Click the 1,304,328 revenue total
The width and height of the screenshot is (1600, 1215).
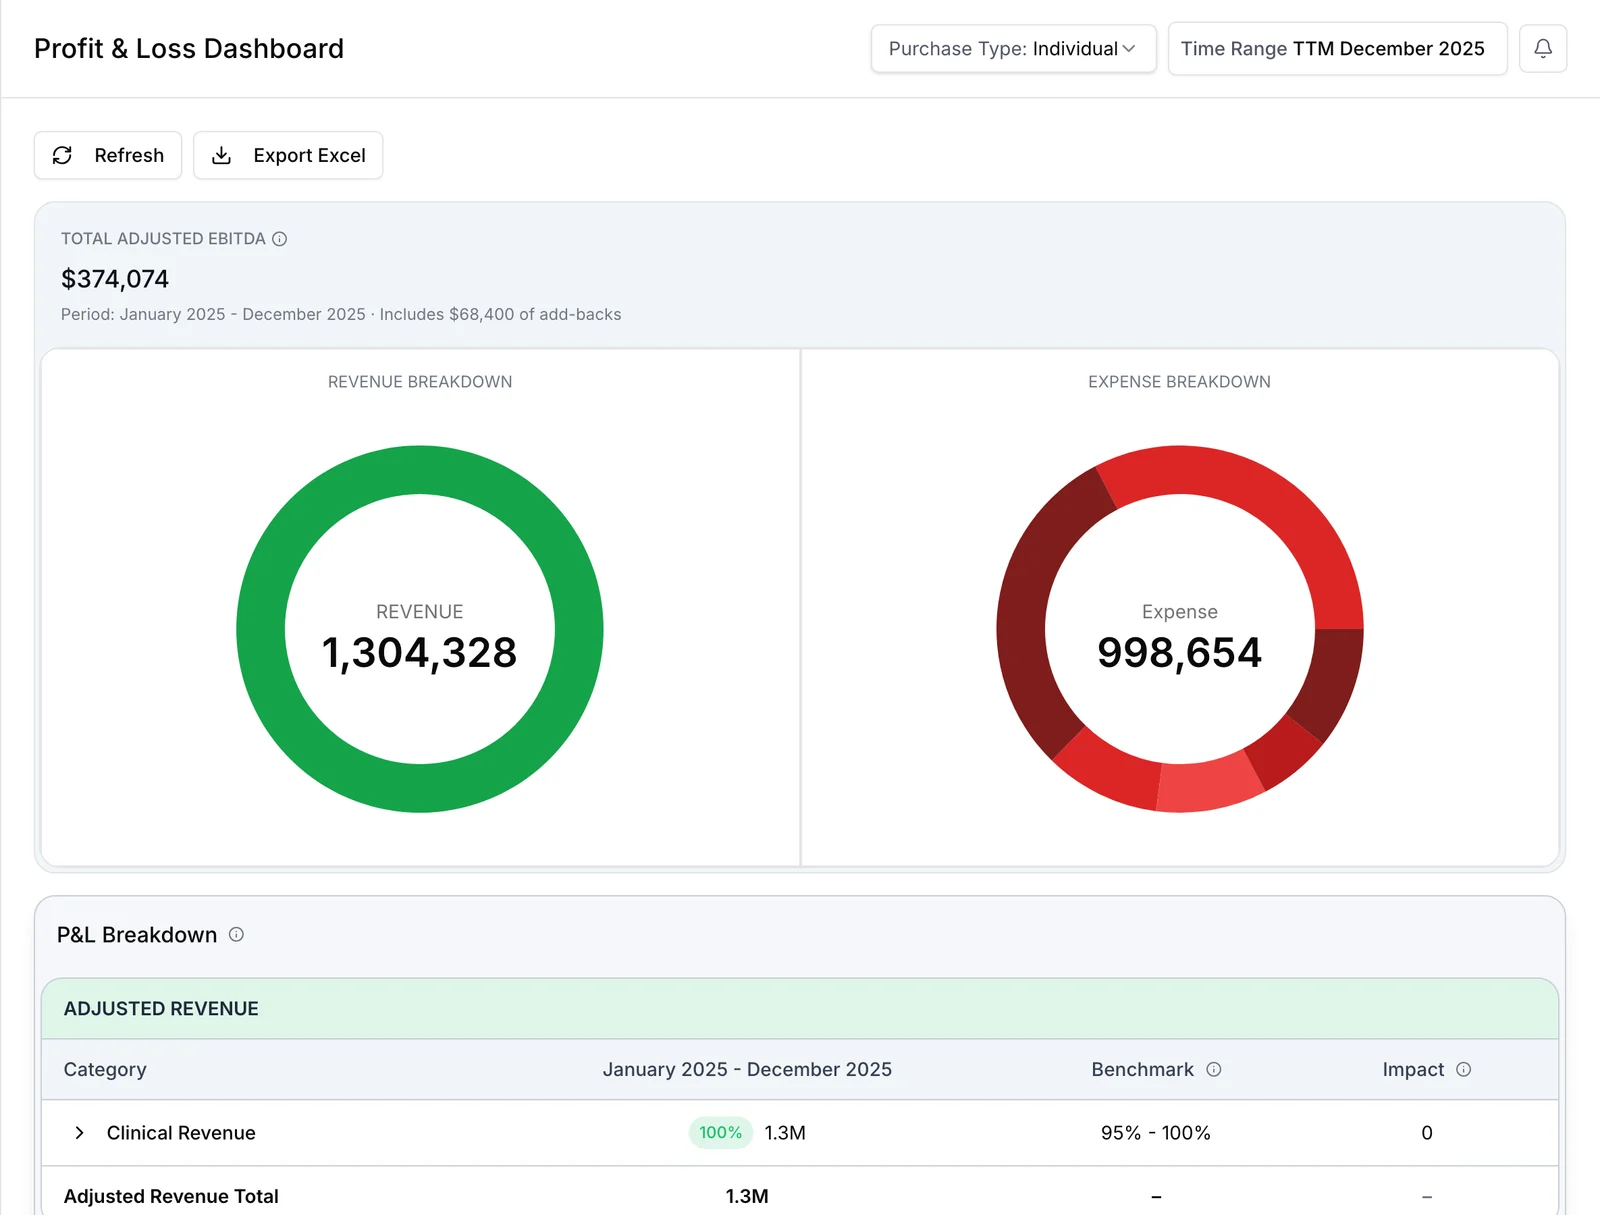click(419, 653)
